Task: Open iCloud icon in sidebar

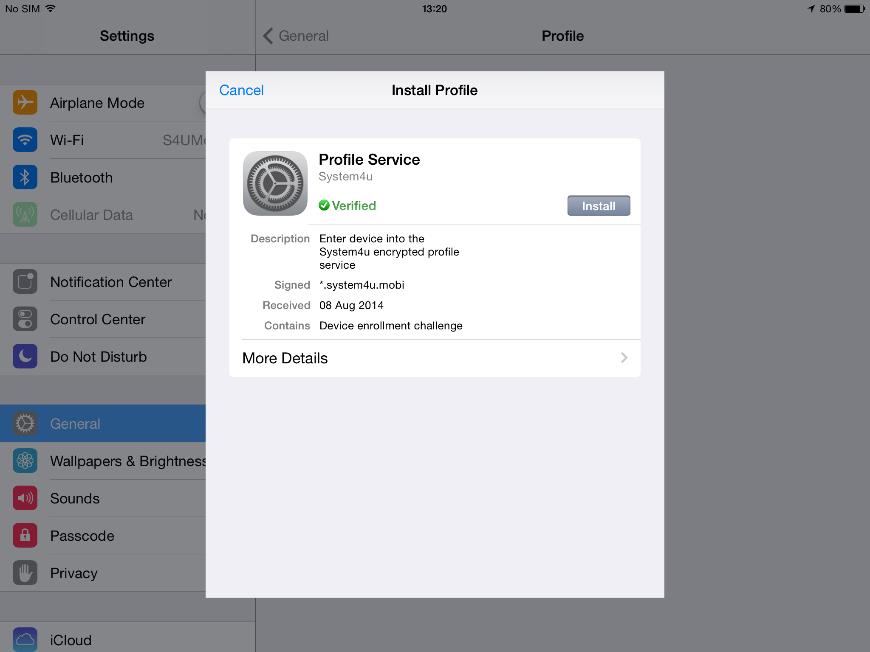Action: [x=25, y=639]
